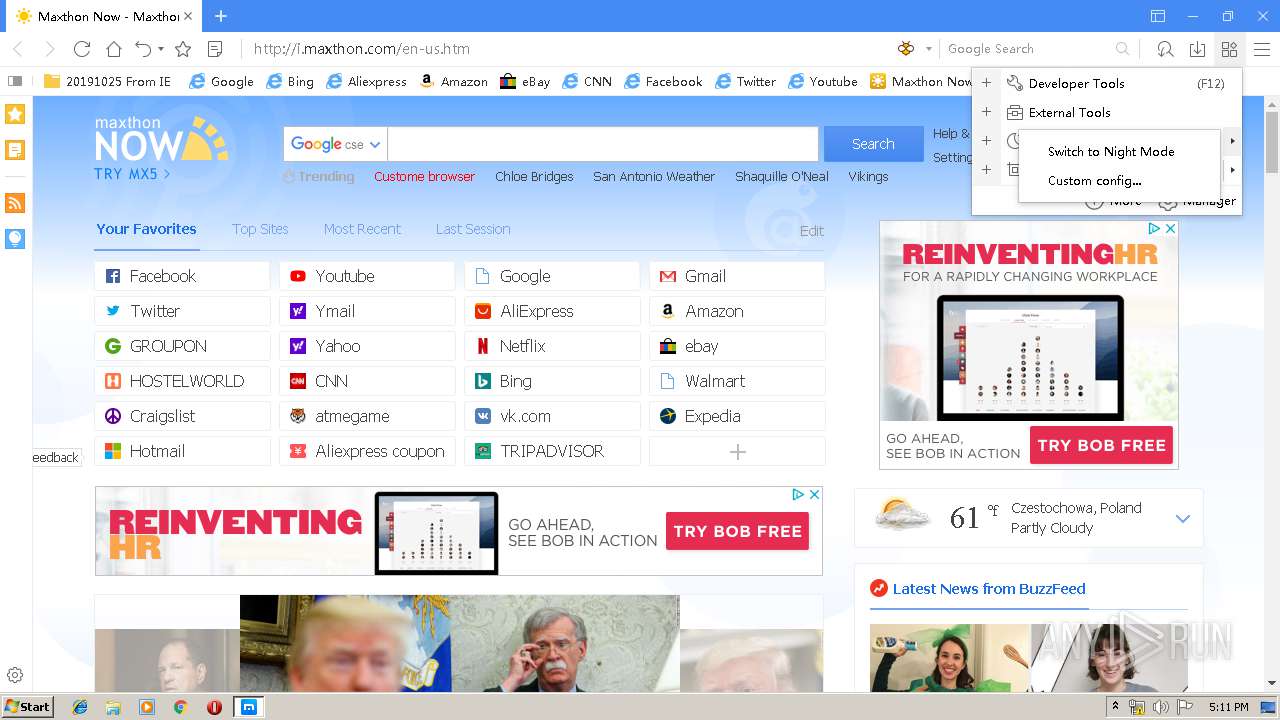Open dropdown next to the bee icon
The width and height of the screenshot is (1280, 720).
point(928,49)
